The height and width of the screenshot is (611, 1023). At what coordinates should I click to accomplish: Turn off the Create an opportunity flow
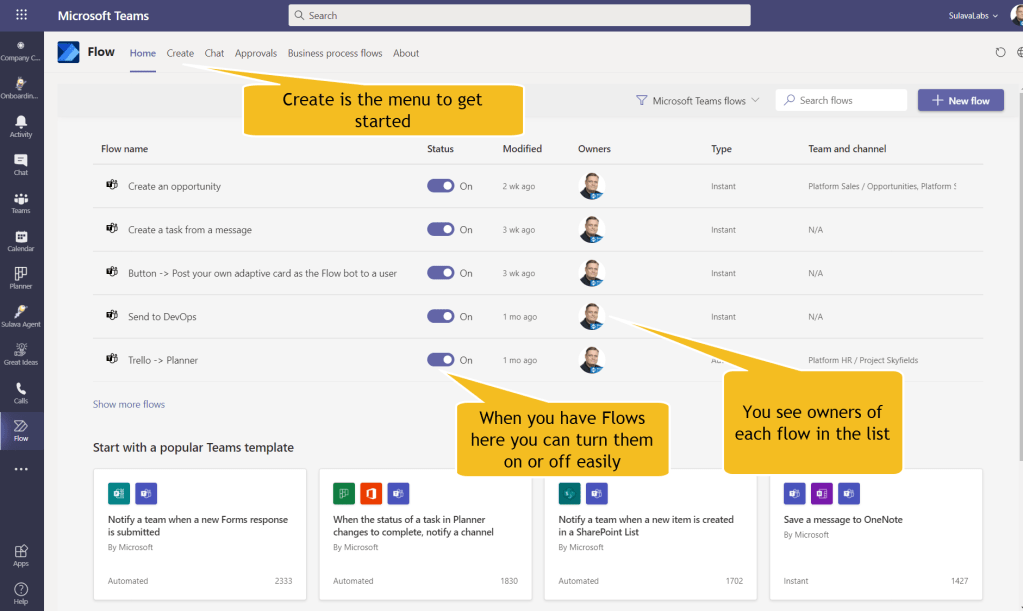click(x=441, y=186)
